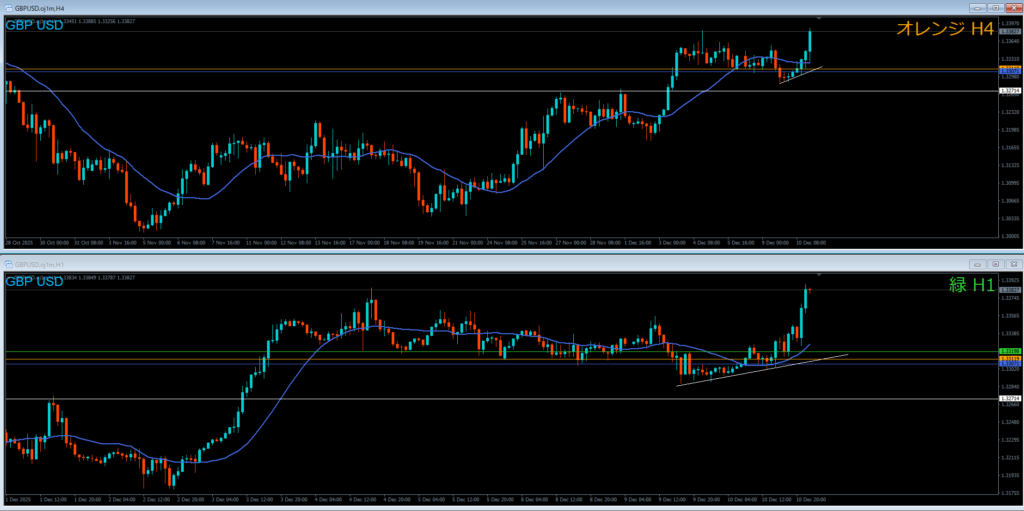Click white price tag 1.32794 in H4 chart

[x=1010, y=91]
